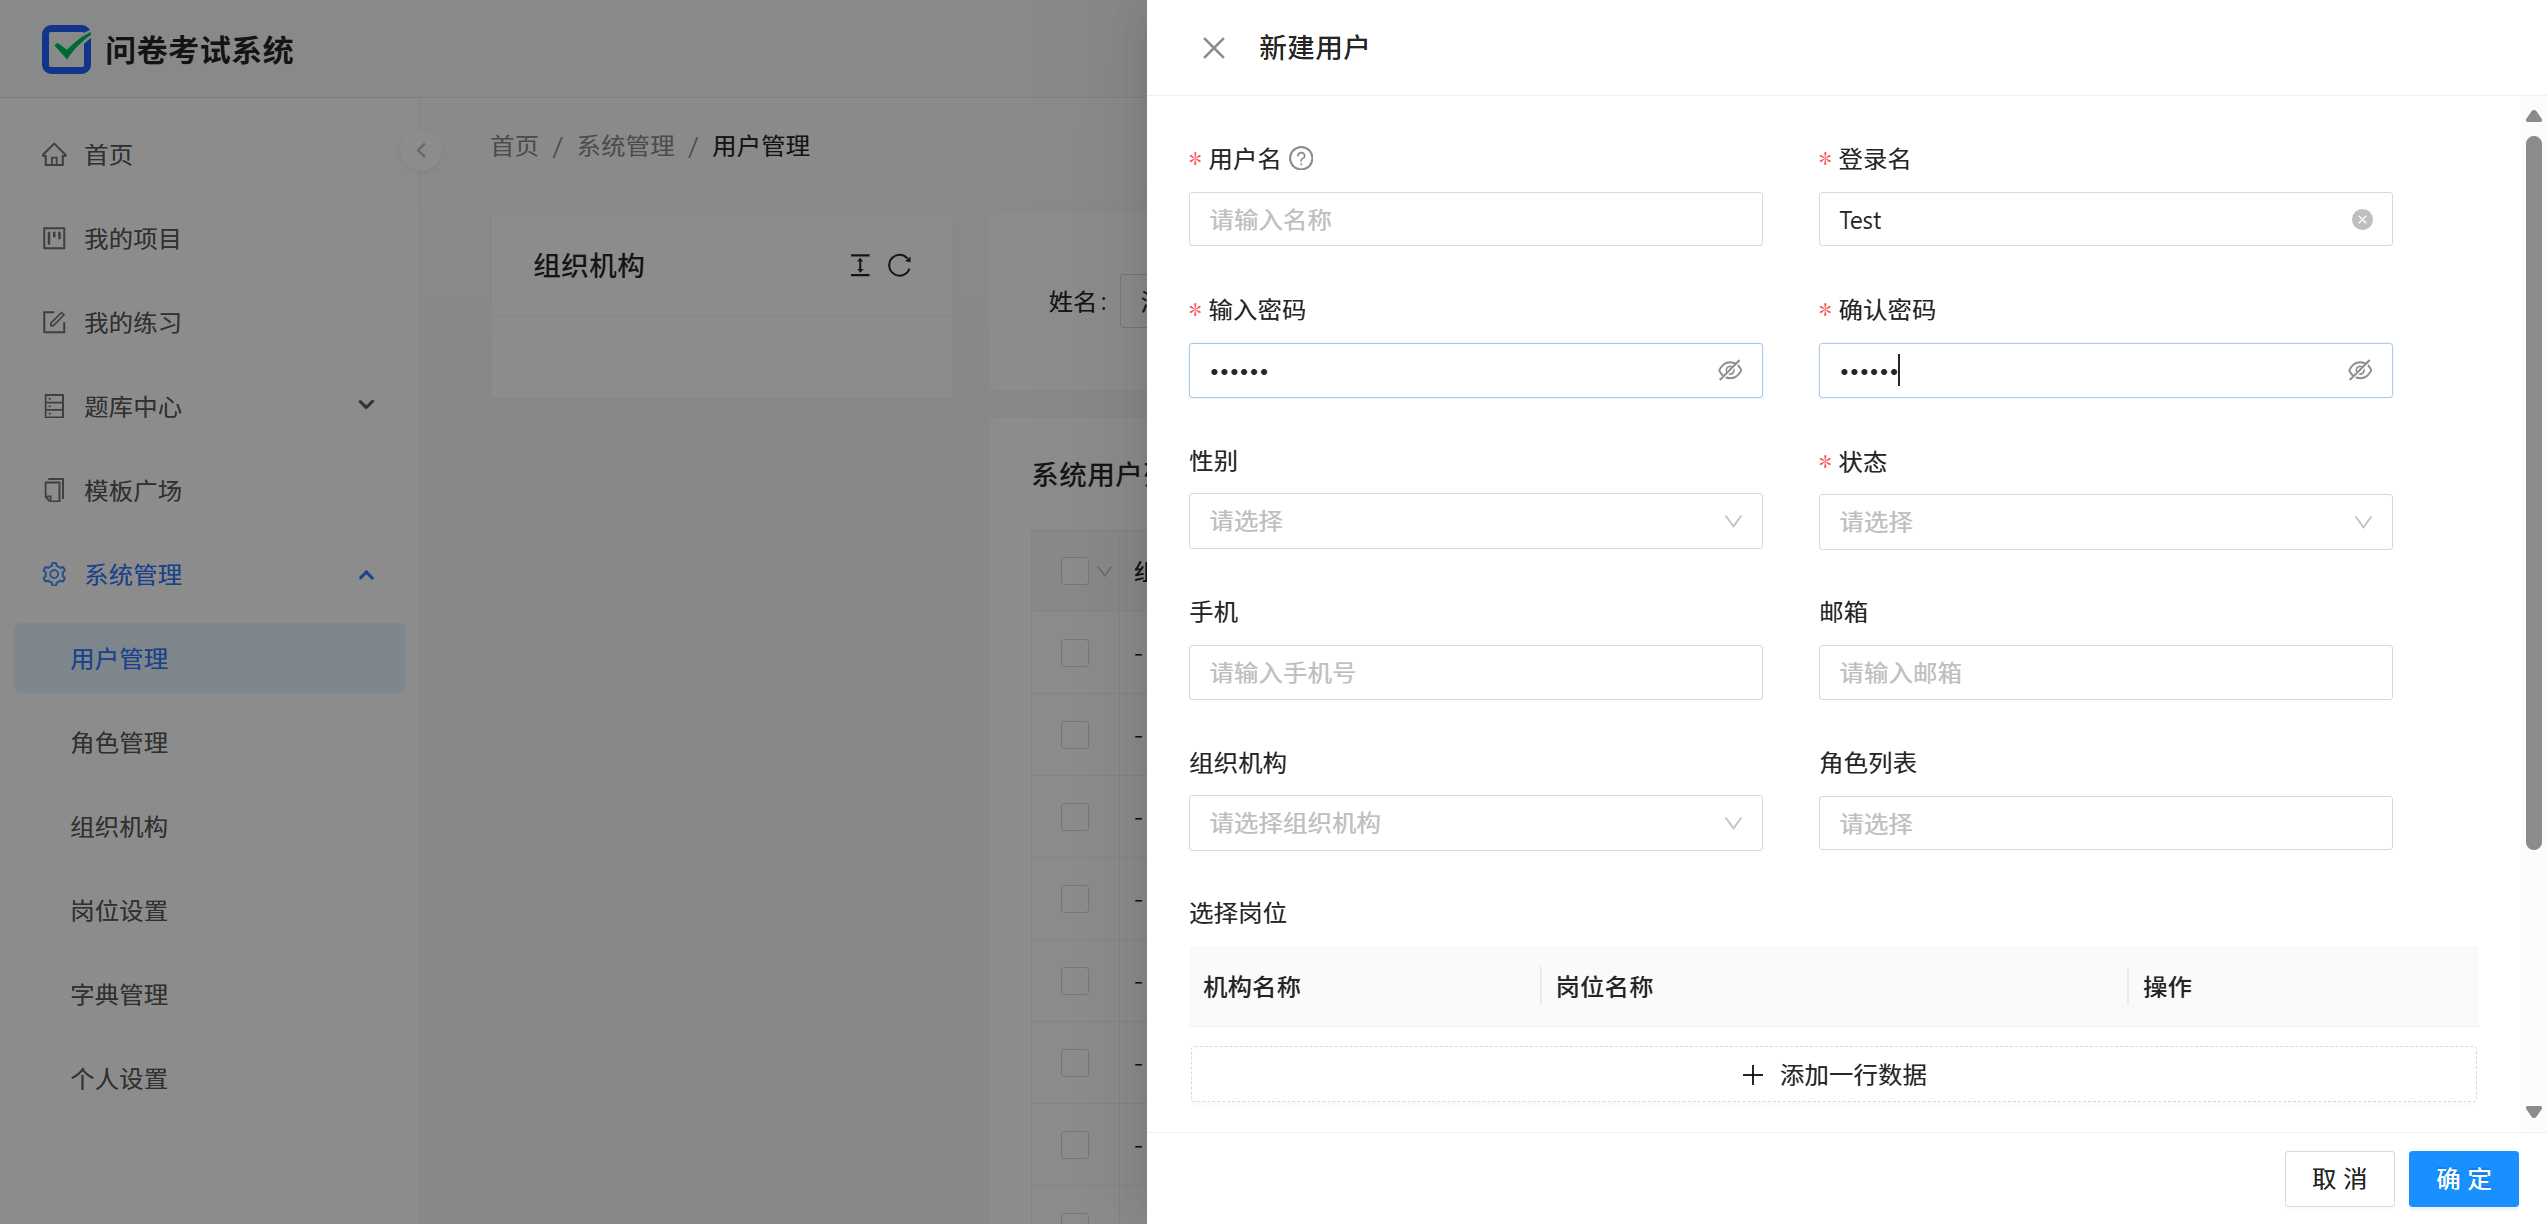
Task: Click the 取消 button
Action: [2338, 1179]
